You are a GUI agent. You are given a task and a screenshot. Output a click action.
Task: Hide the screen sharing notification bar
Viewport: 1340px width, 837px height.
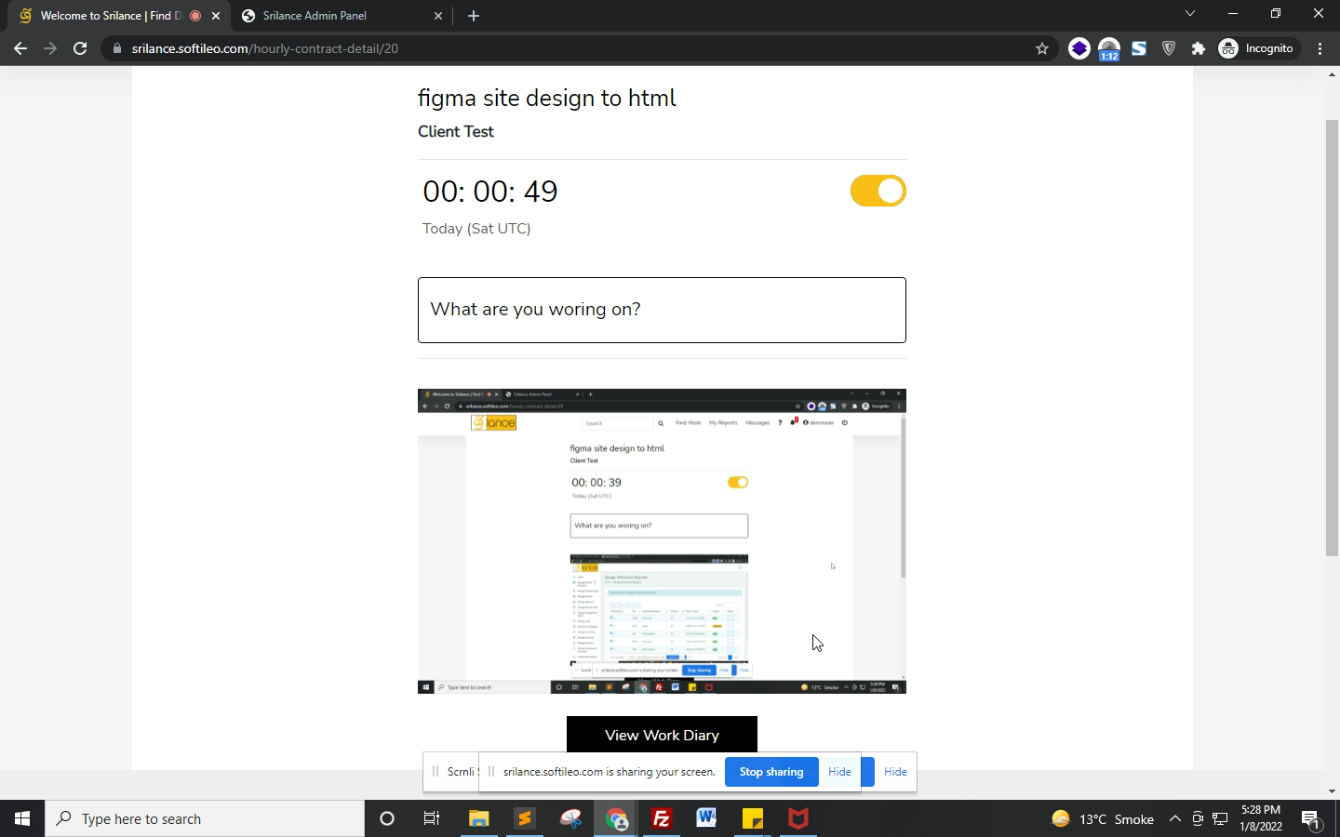click(839, 772)
